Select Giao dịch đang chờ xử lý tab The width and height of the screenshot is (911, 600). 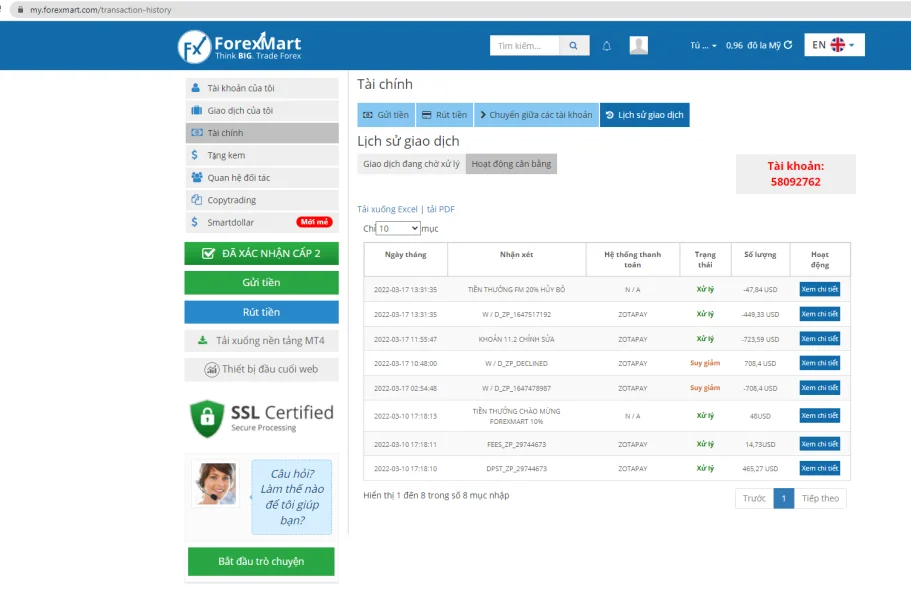coord(411,164)
